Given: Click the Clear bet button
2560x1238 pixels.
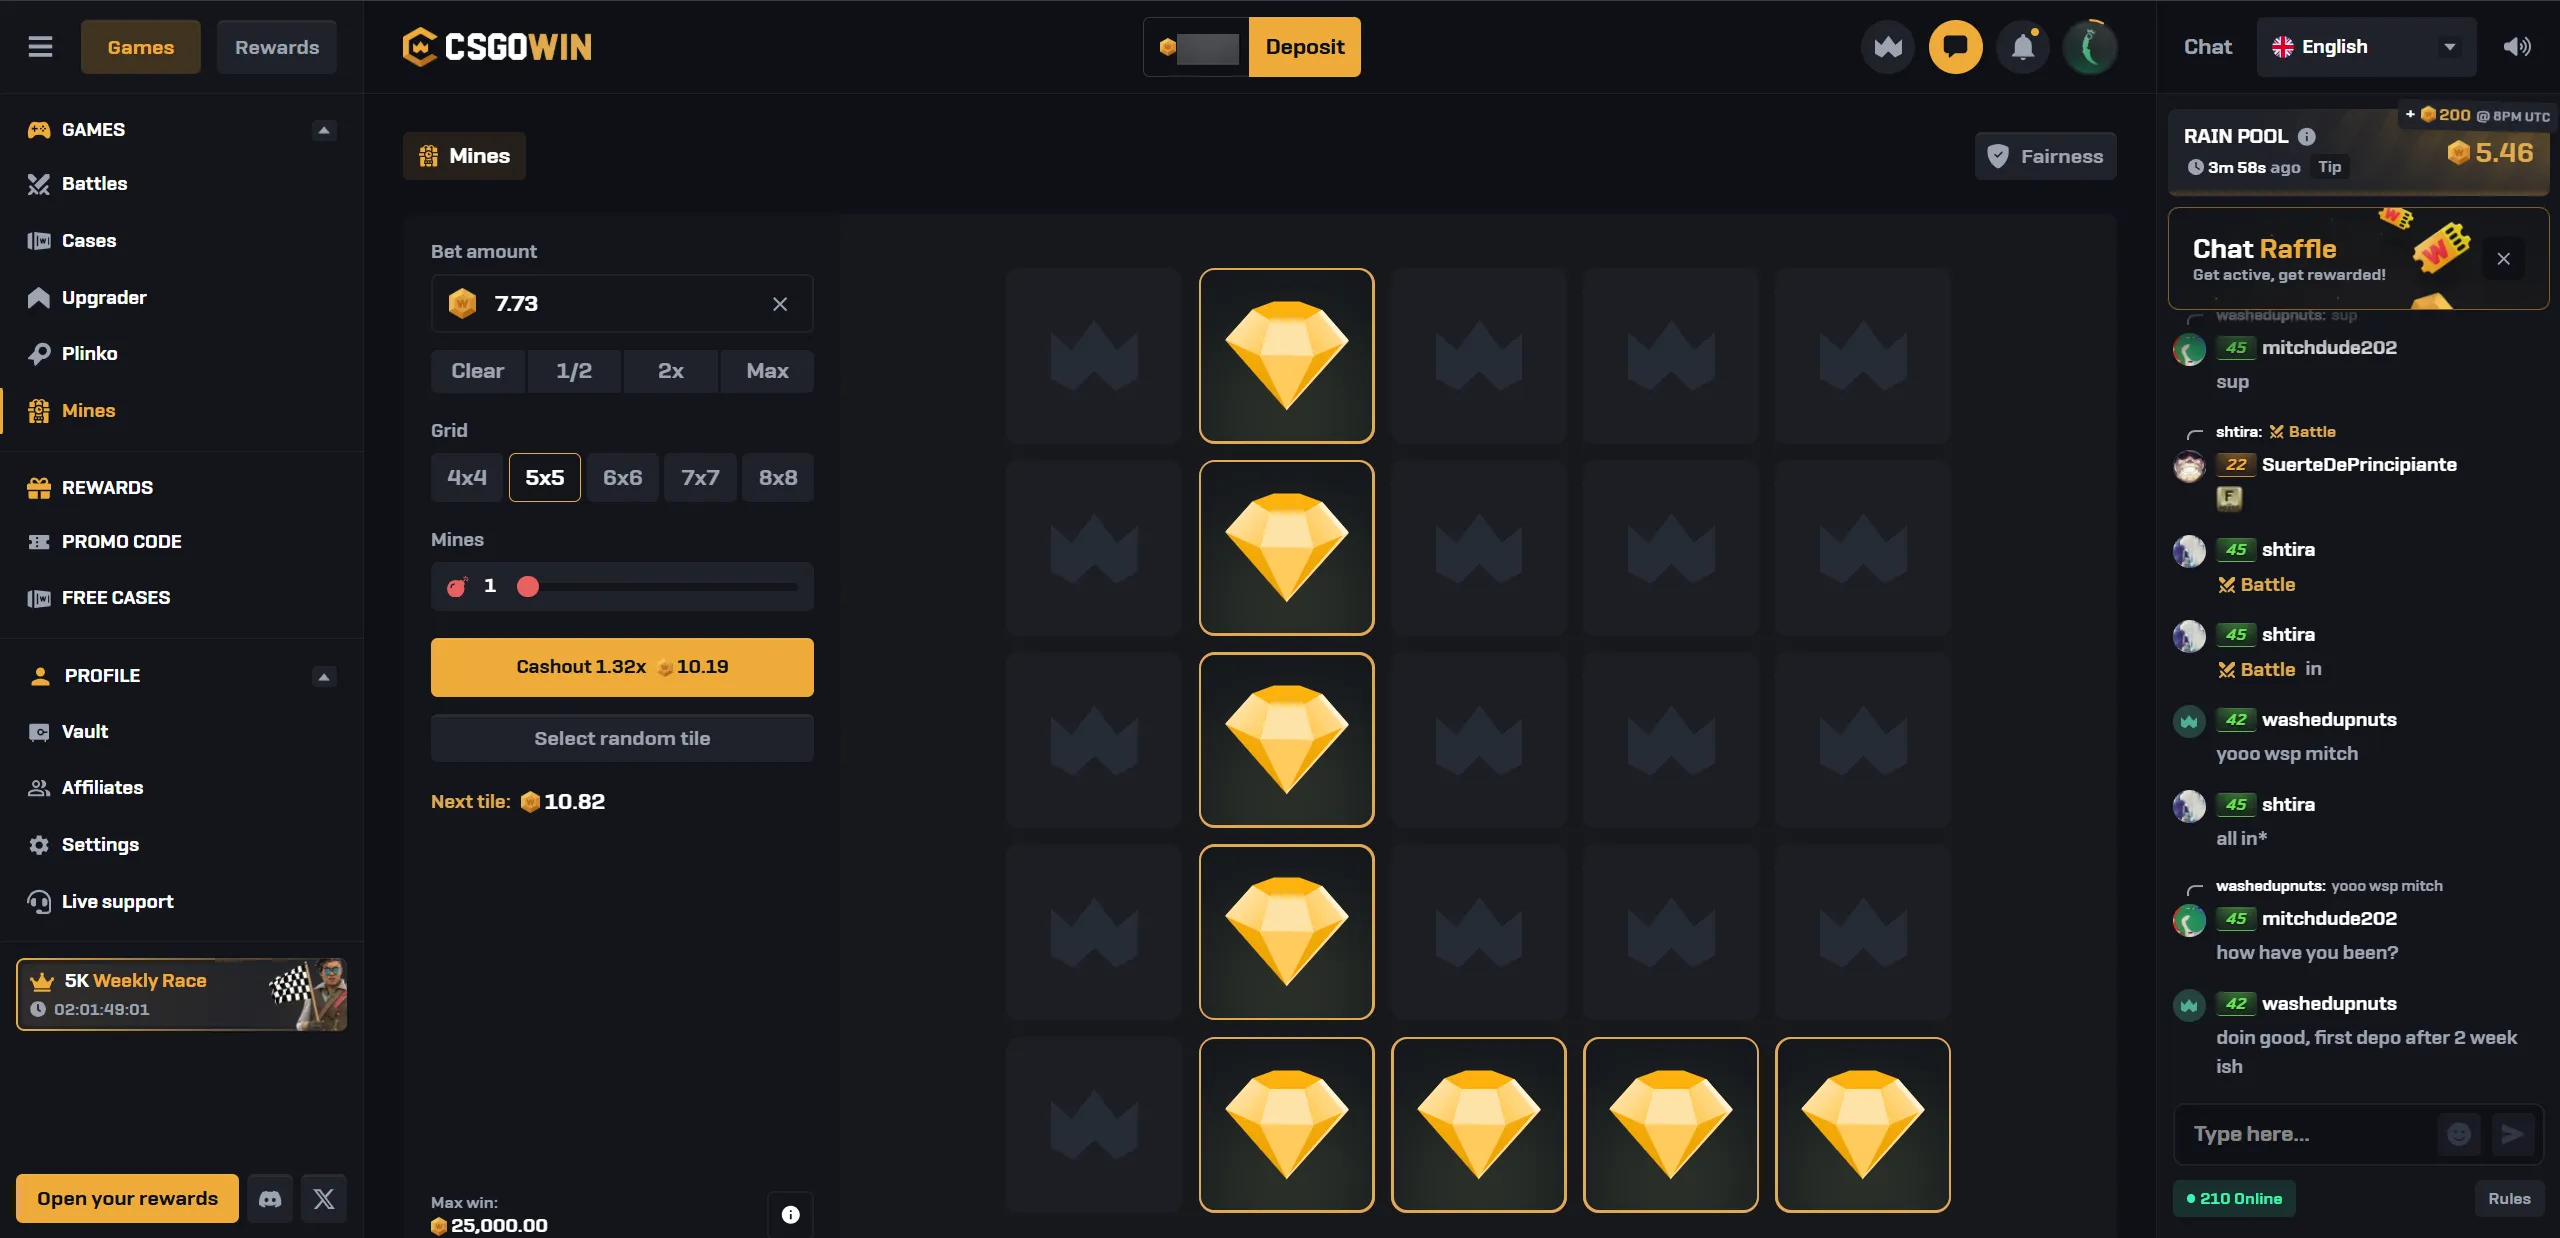Looking at the screenshot, I should (x=478, y=371).
